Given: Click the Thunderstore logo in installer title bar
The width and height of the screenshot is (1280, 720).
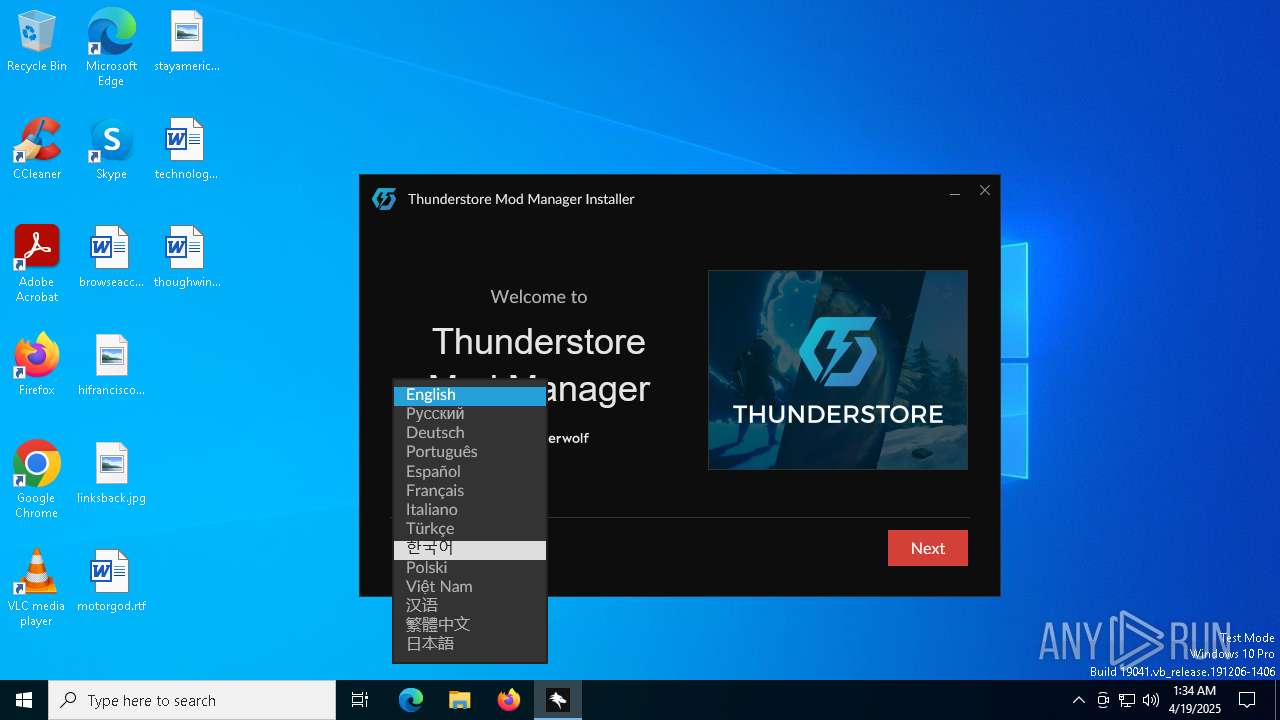Looking at the screenshot, I should pyautogui.click(x=384, y=199).
